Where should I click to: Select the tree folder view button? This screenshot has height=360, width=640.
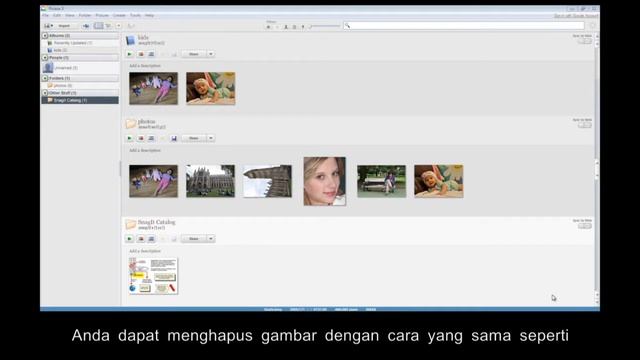point(108,26)
